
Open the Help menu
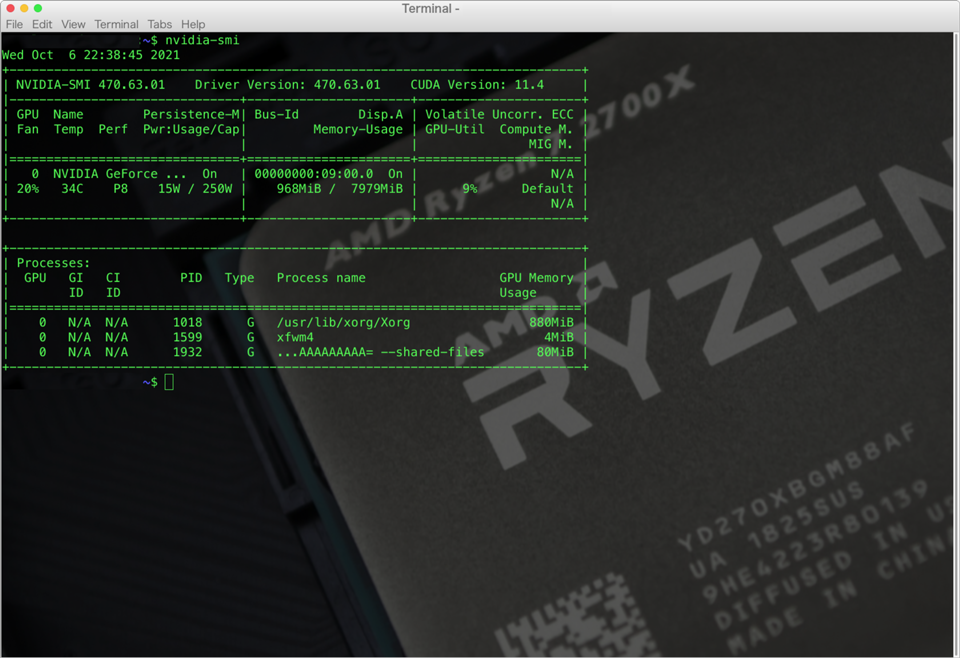193,24
